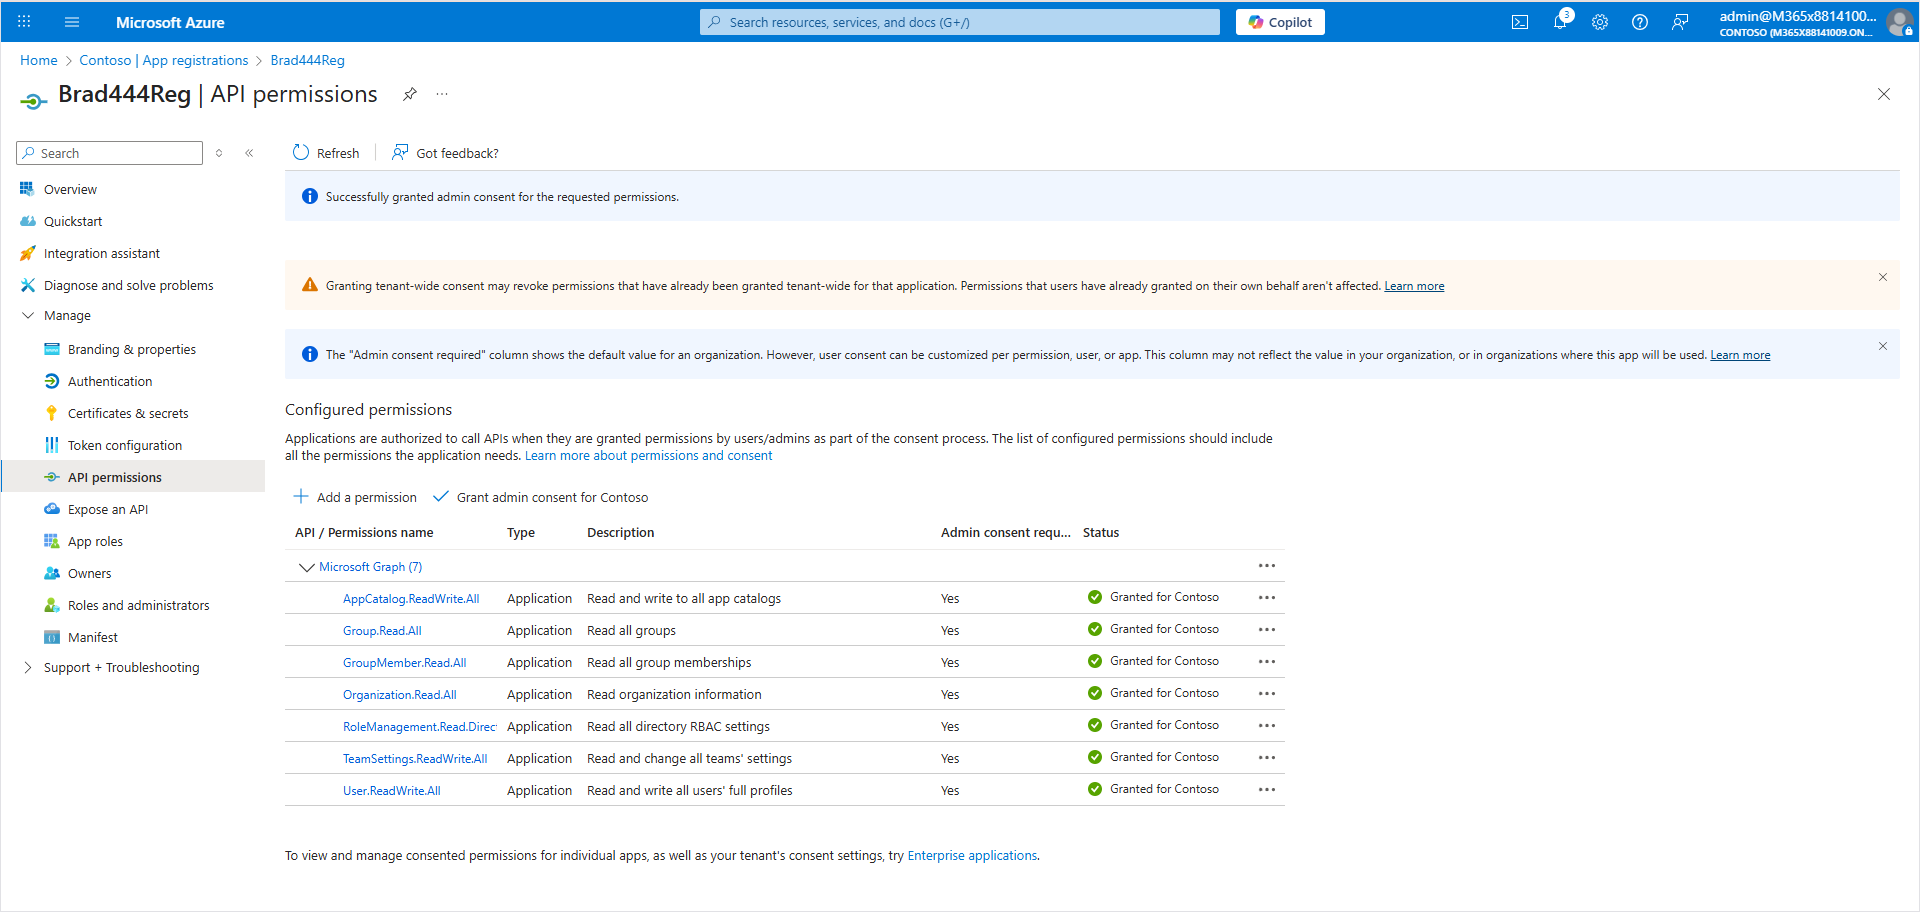This screenshot has height=912, width=1920.
Task: Pin the API permissions page
Action: [x=410, y=94]
